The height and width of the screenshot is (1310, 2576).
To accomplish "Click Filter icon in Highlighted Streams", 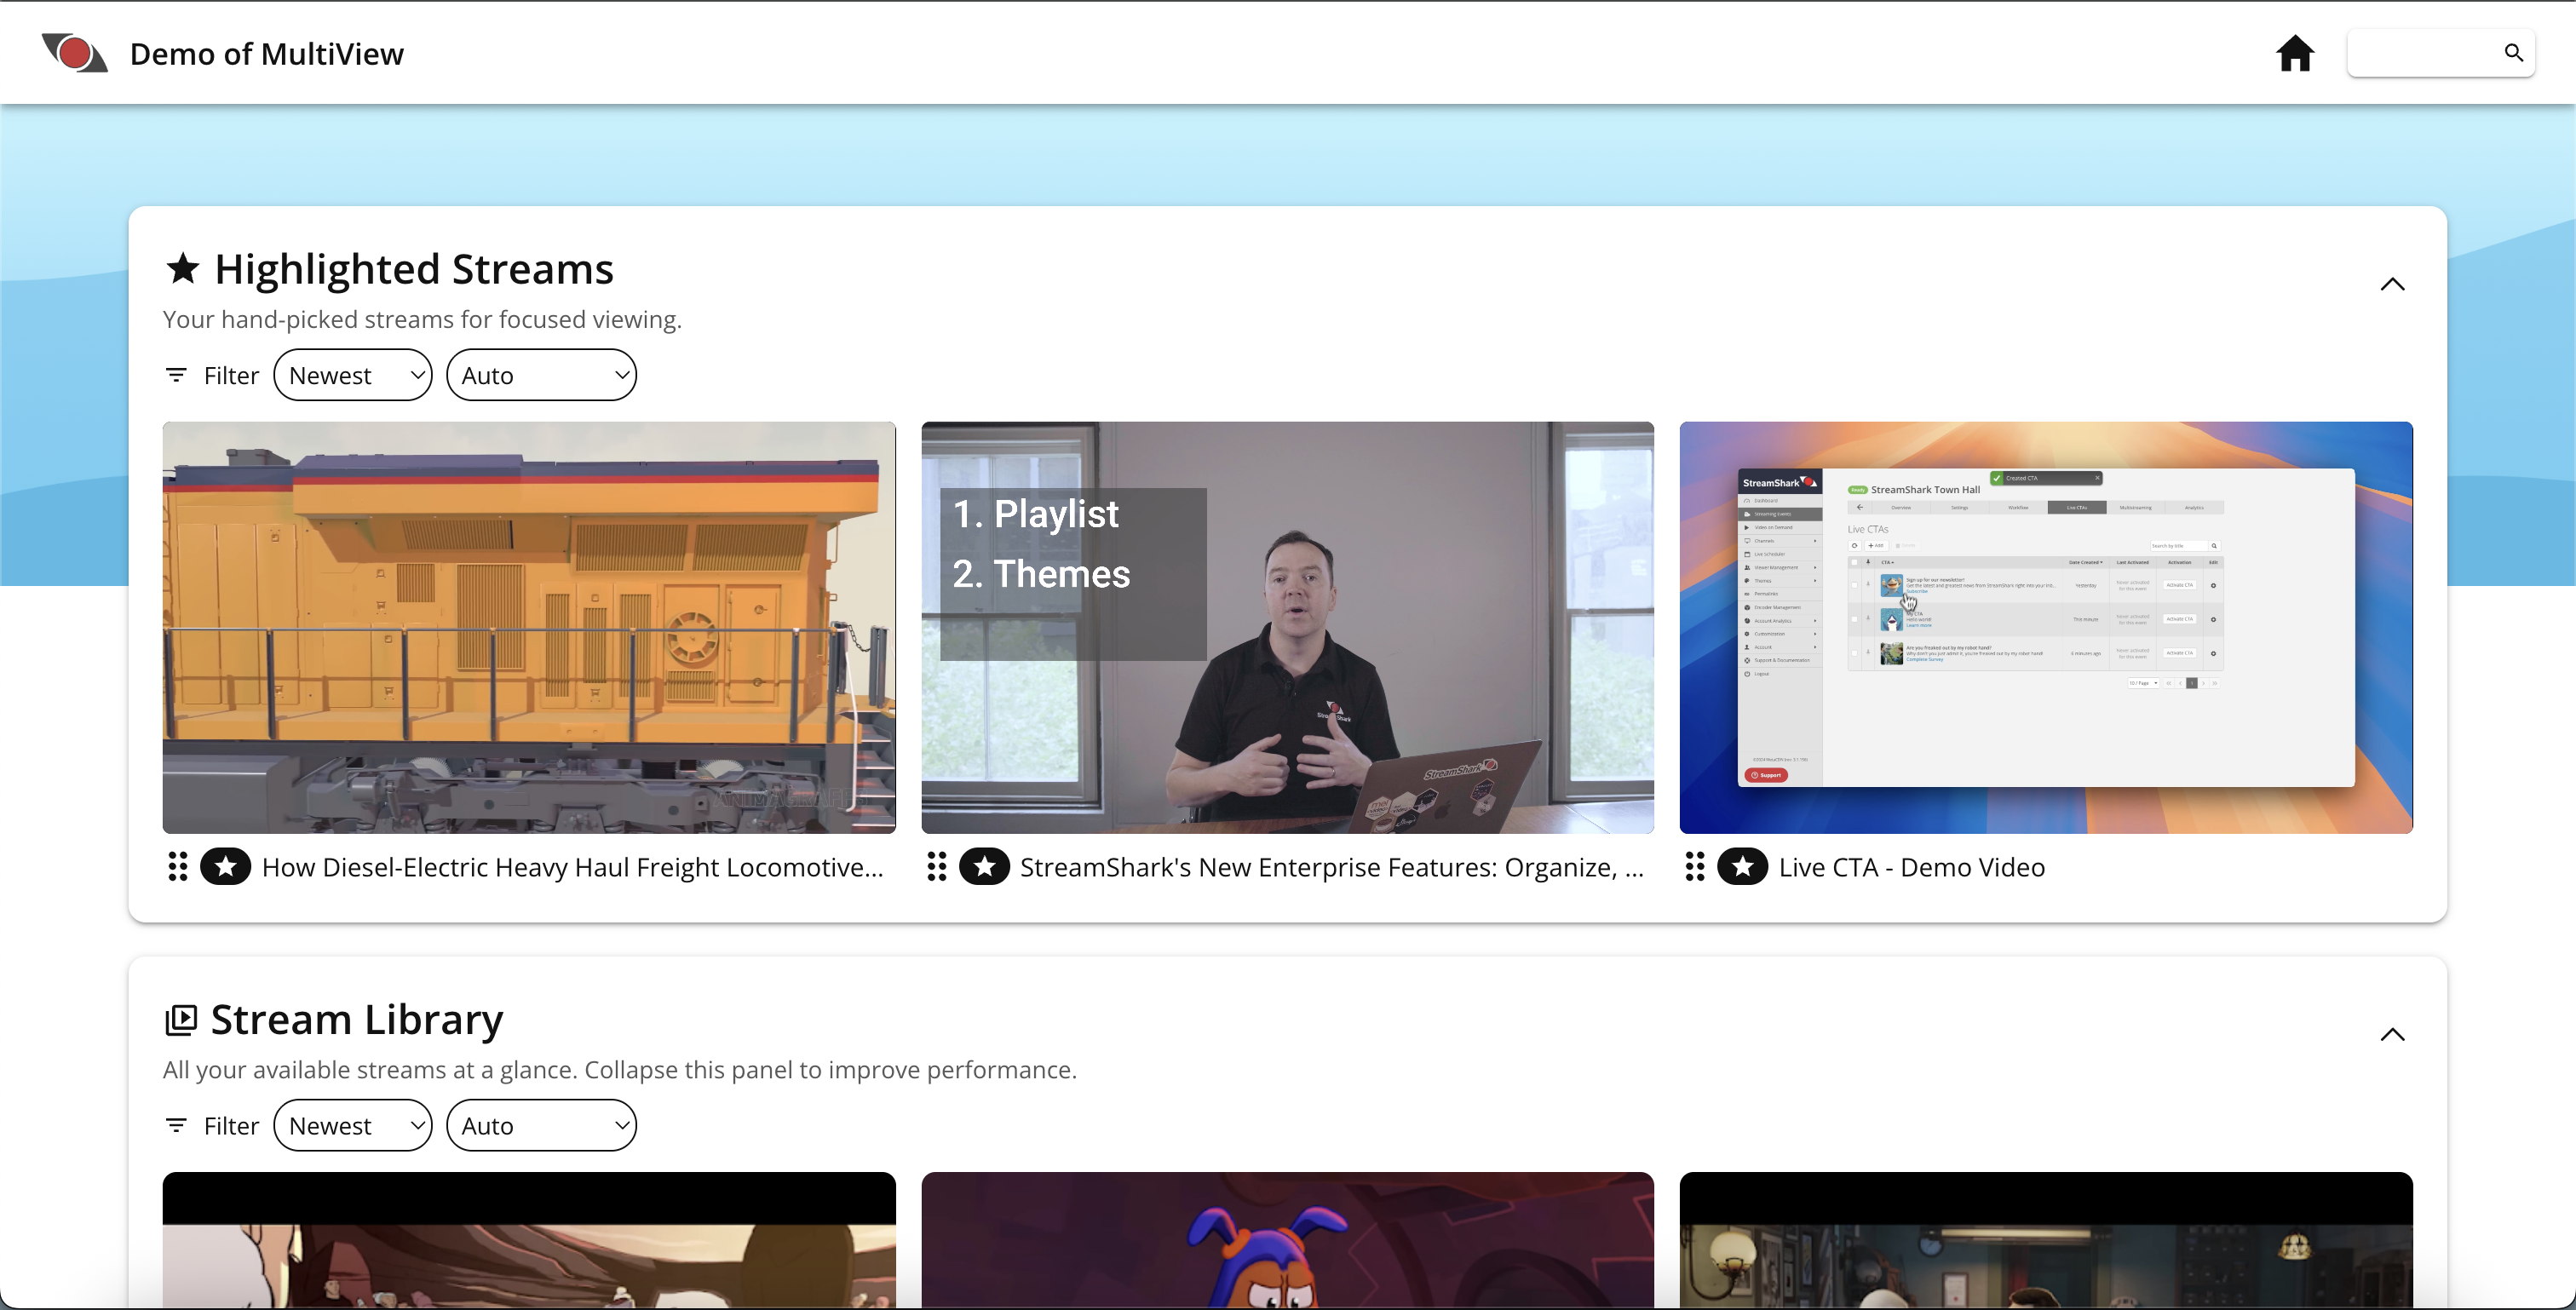I will pyautogui.click(x=176, y=375).
